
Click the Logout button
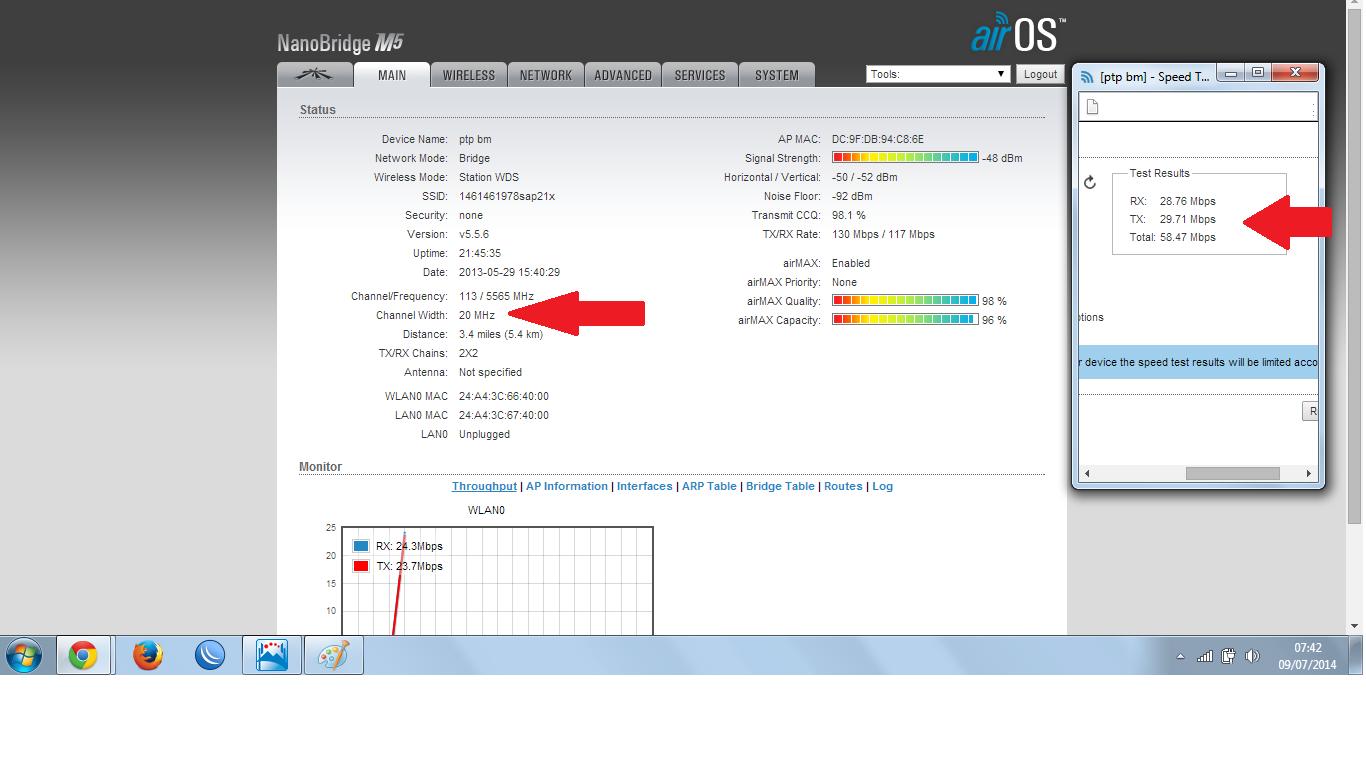coord(1040,74)
